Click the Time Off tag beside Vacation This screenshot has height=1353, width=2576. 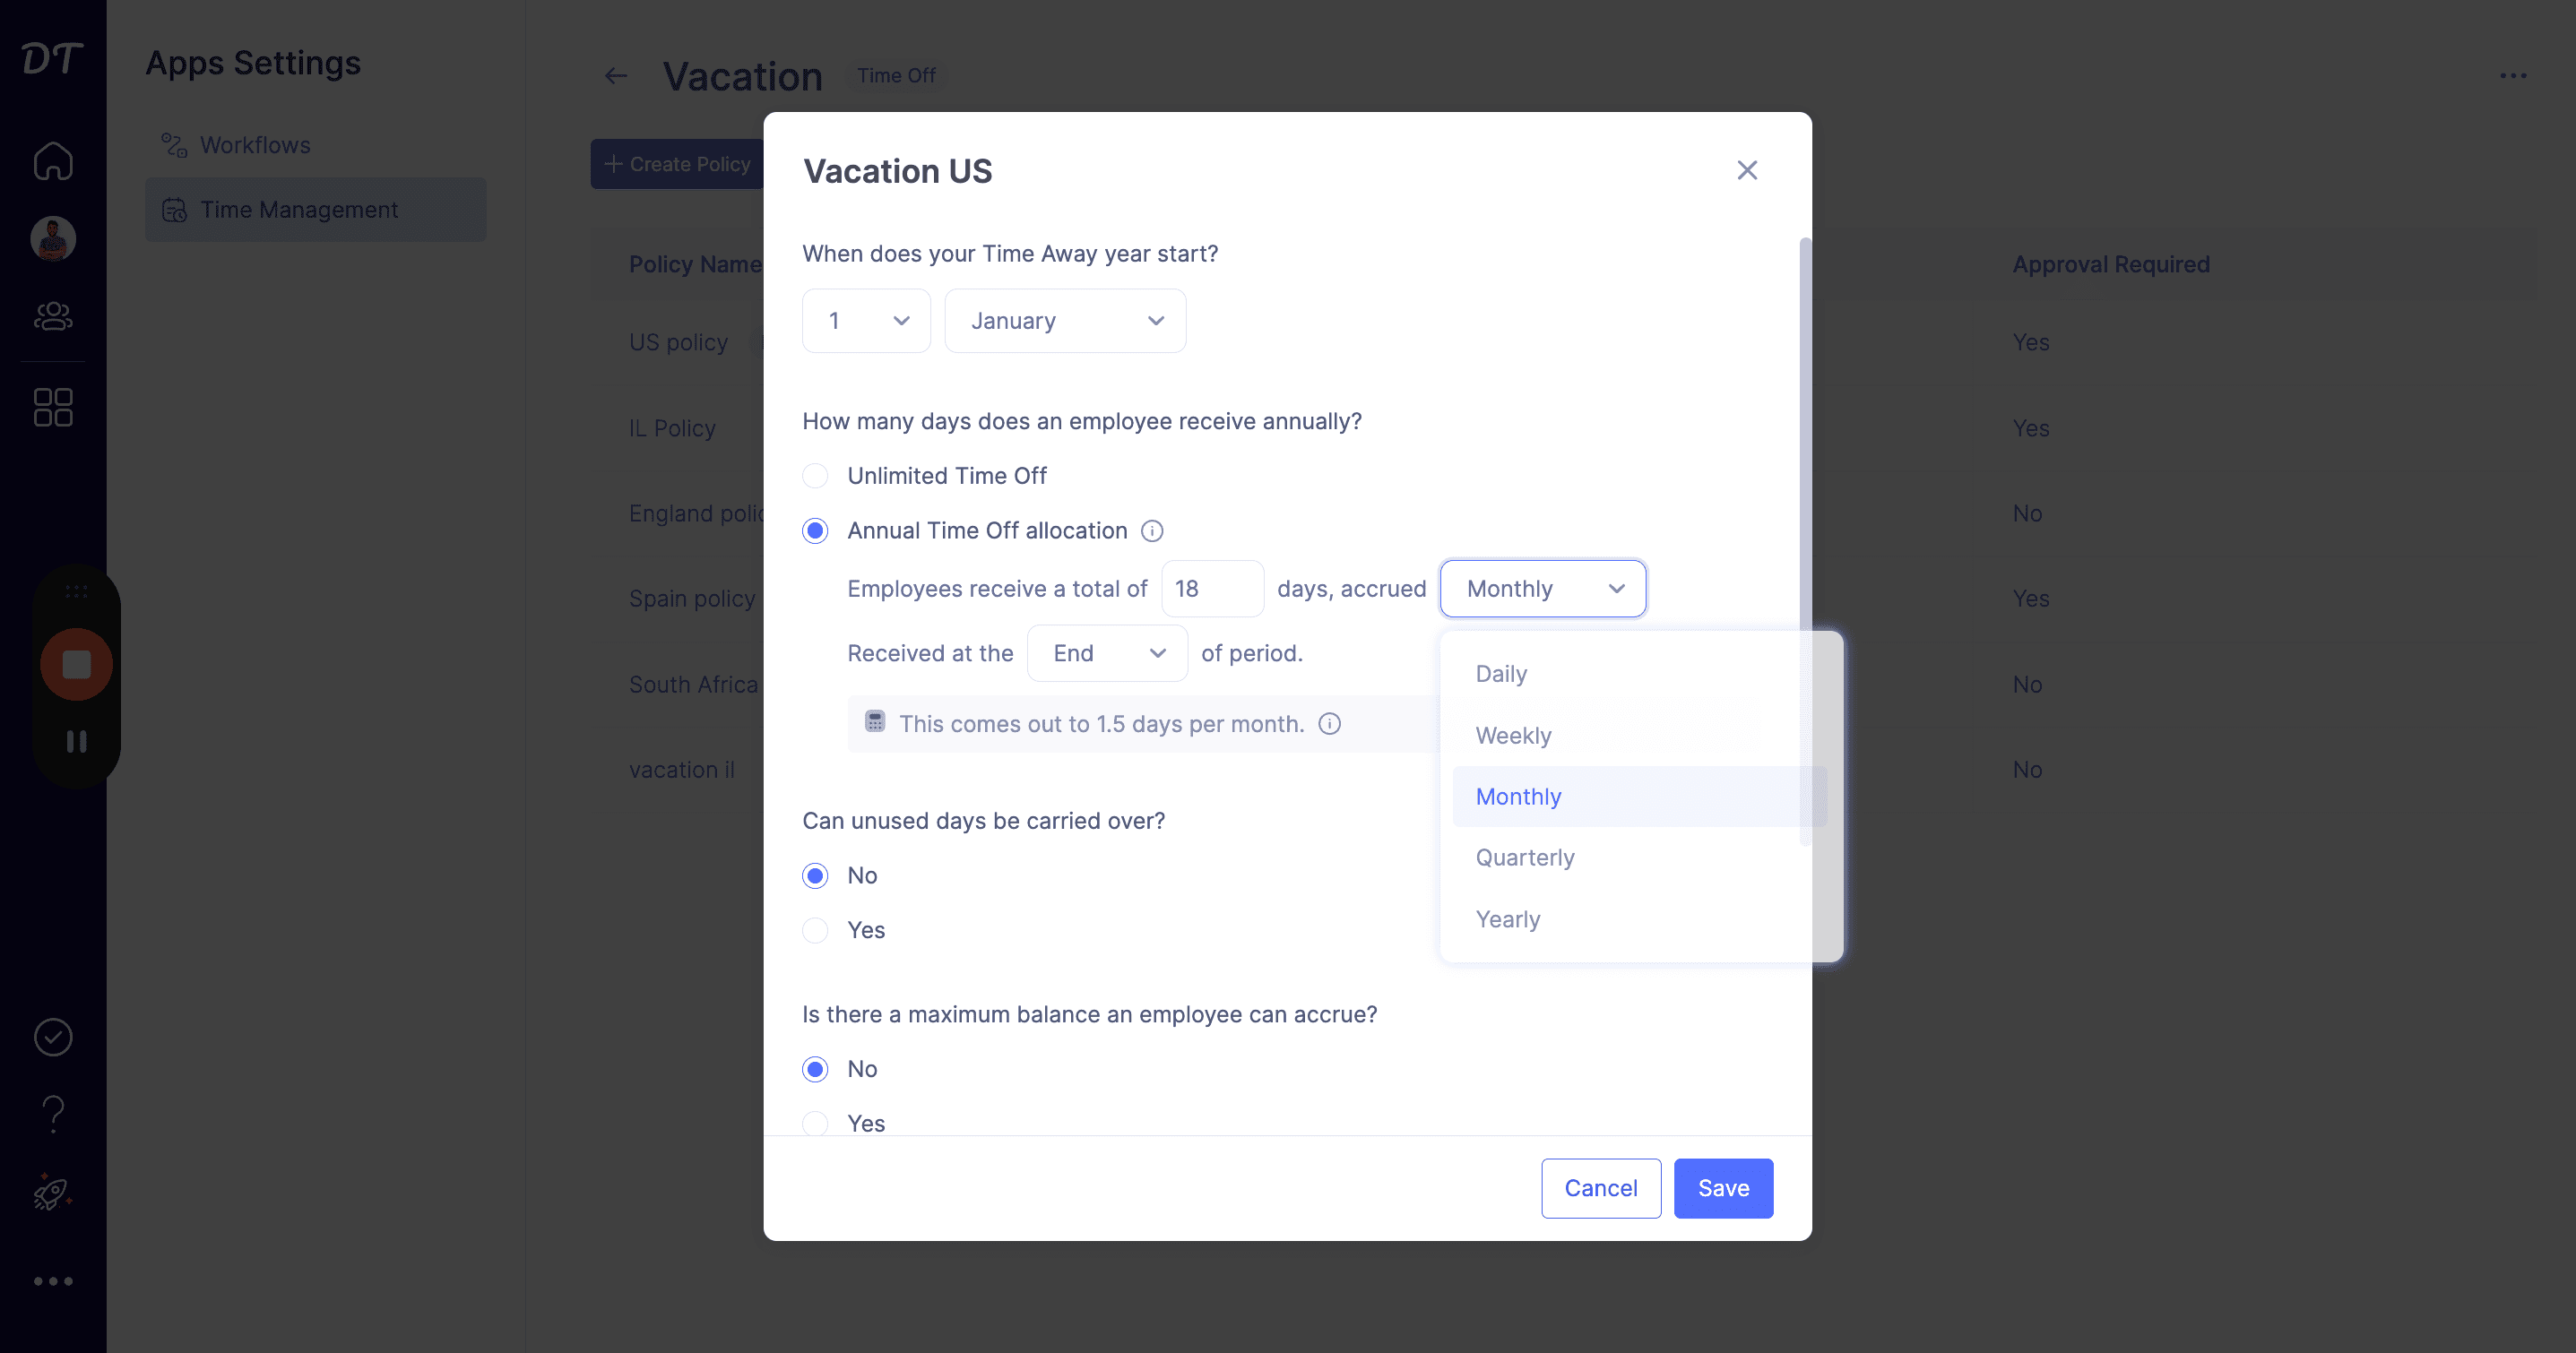click(x=896, y=76)
